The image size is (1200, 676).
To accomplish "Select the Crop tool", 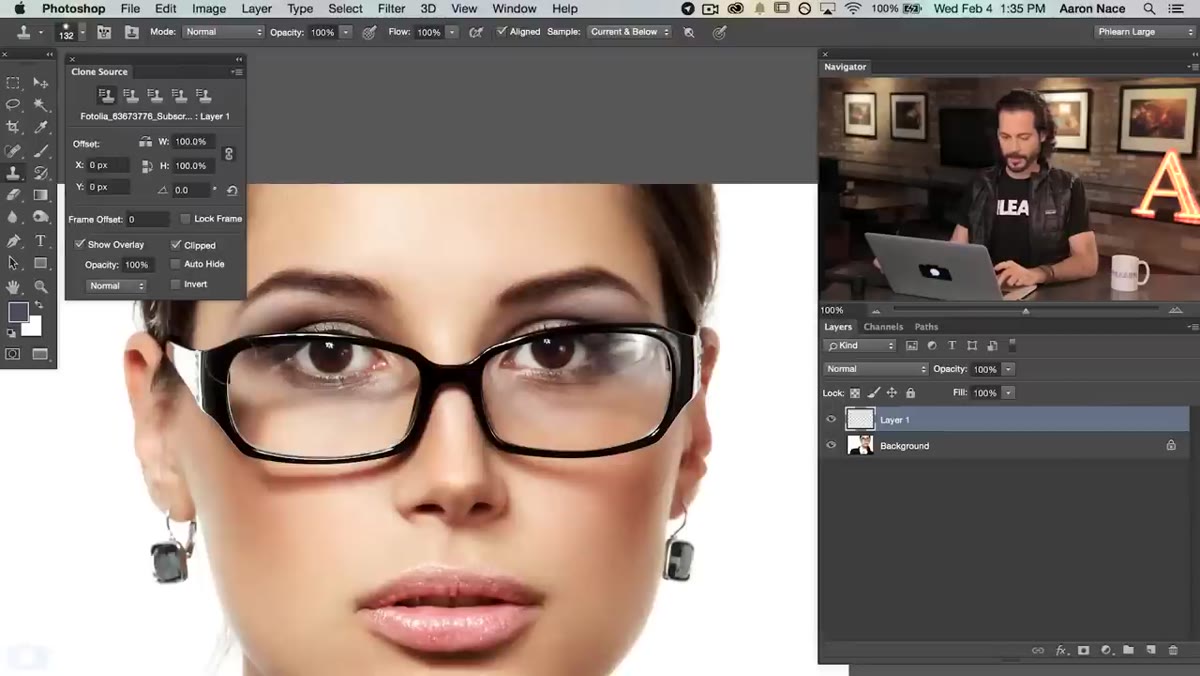I will pyautogui.click(x=13, y=128).
